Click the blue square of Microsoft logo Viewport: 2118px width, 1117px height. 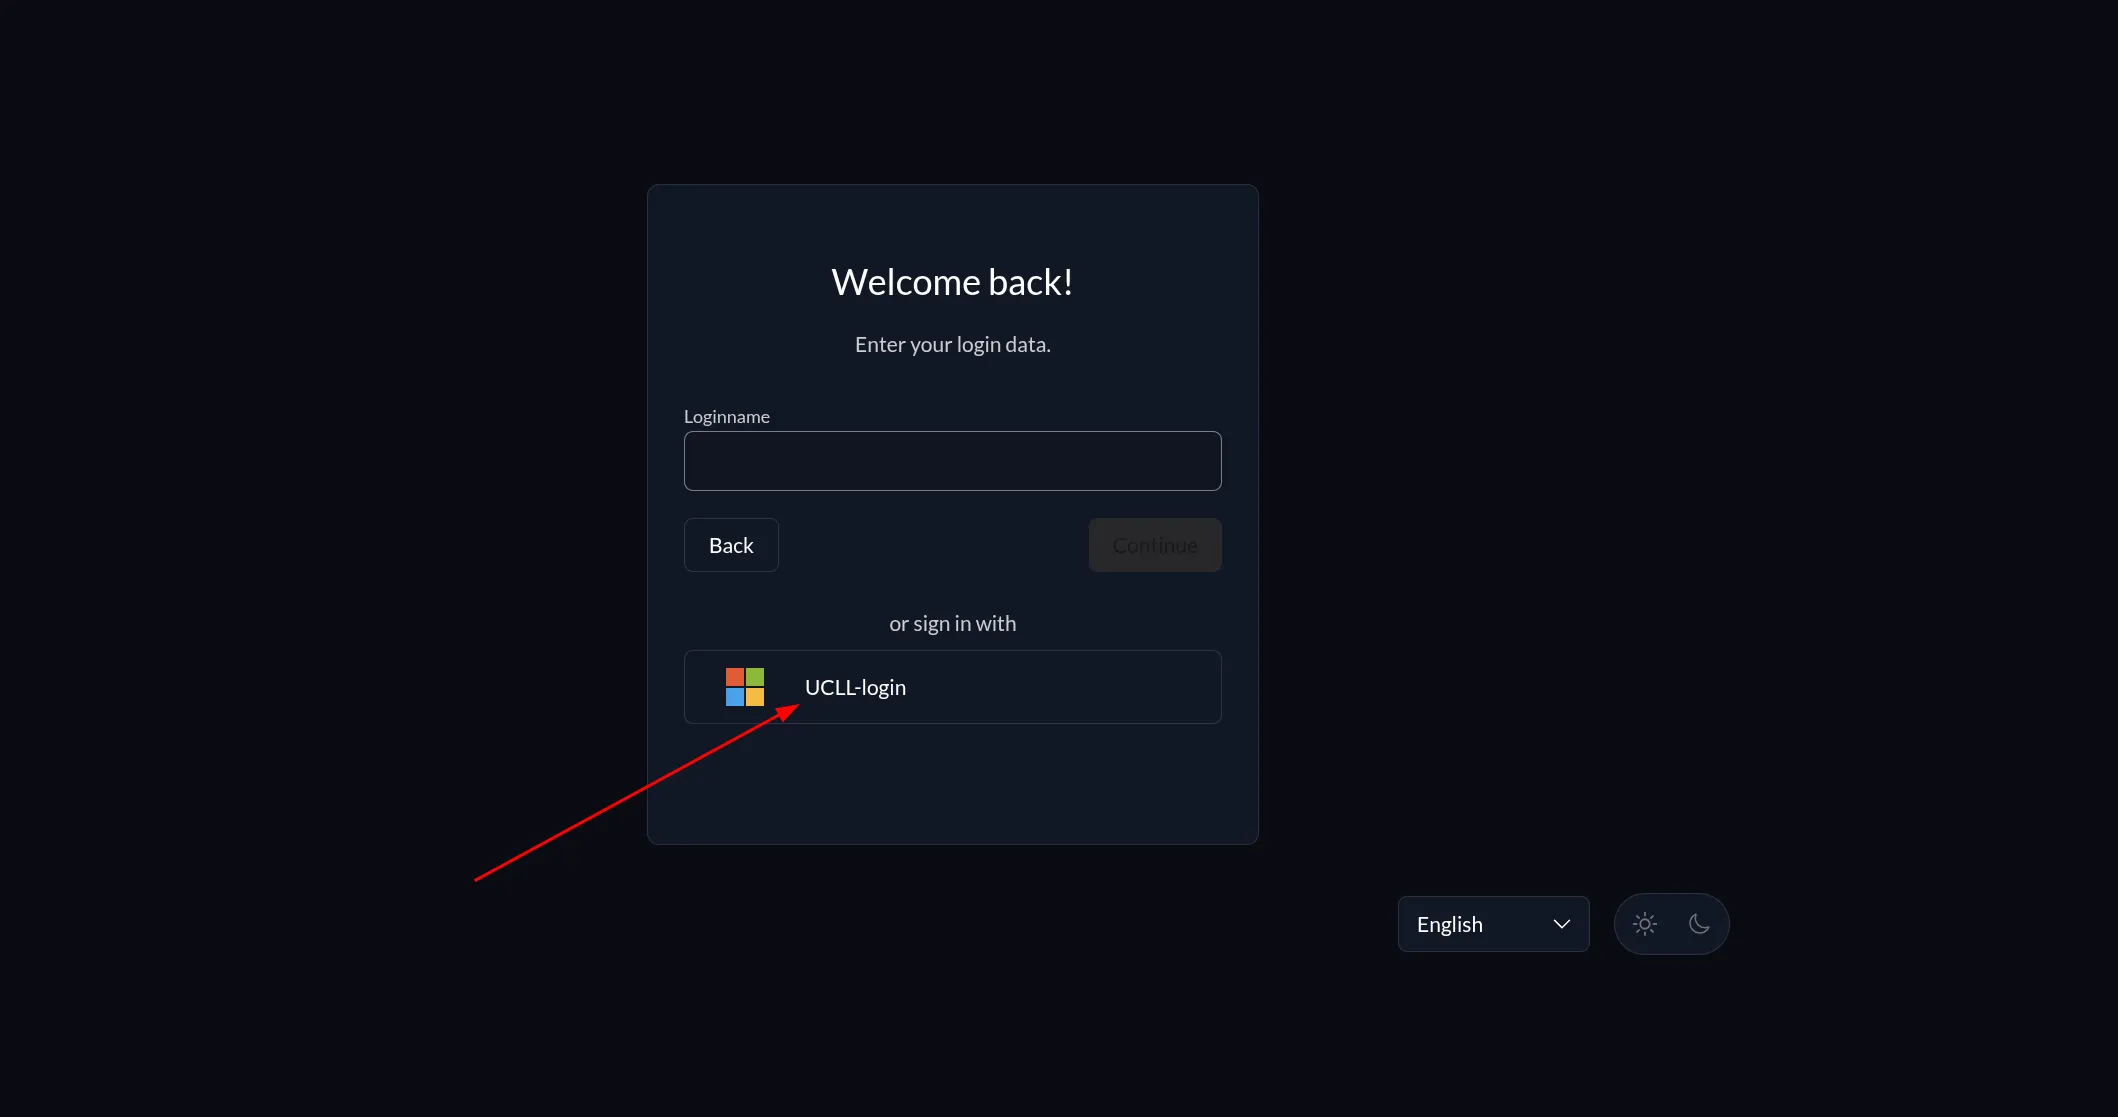point(735,697)
